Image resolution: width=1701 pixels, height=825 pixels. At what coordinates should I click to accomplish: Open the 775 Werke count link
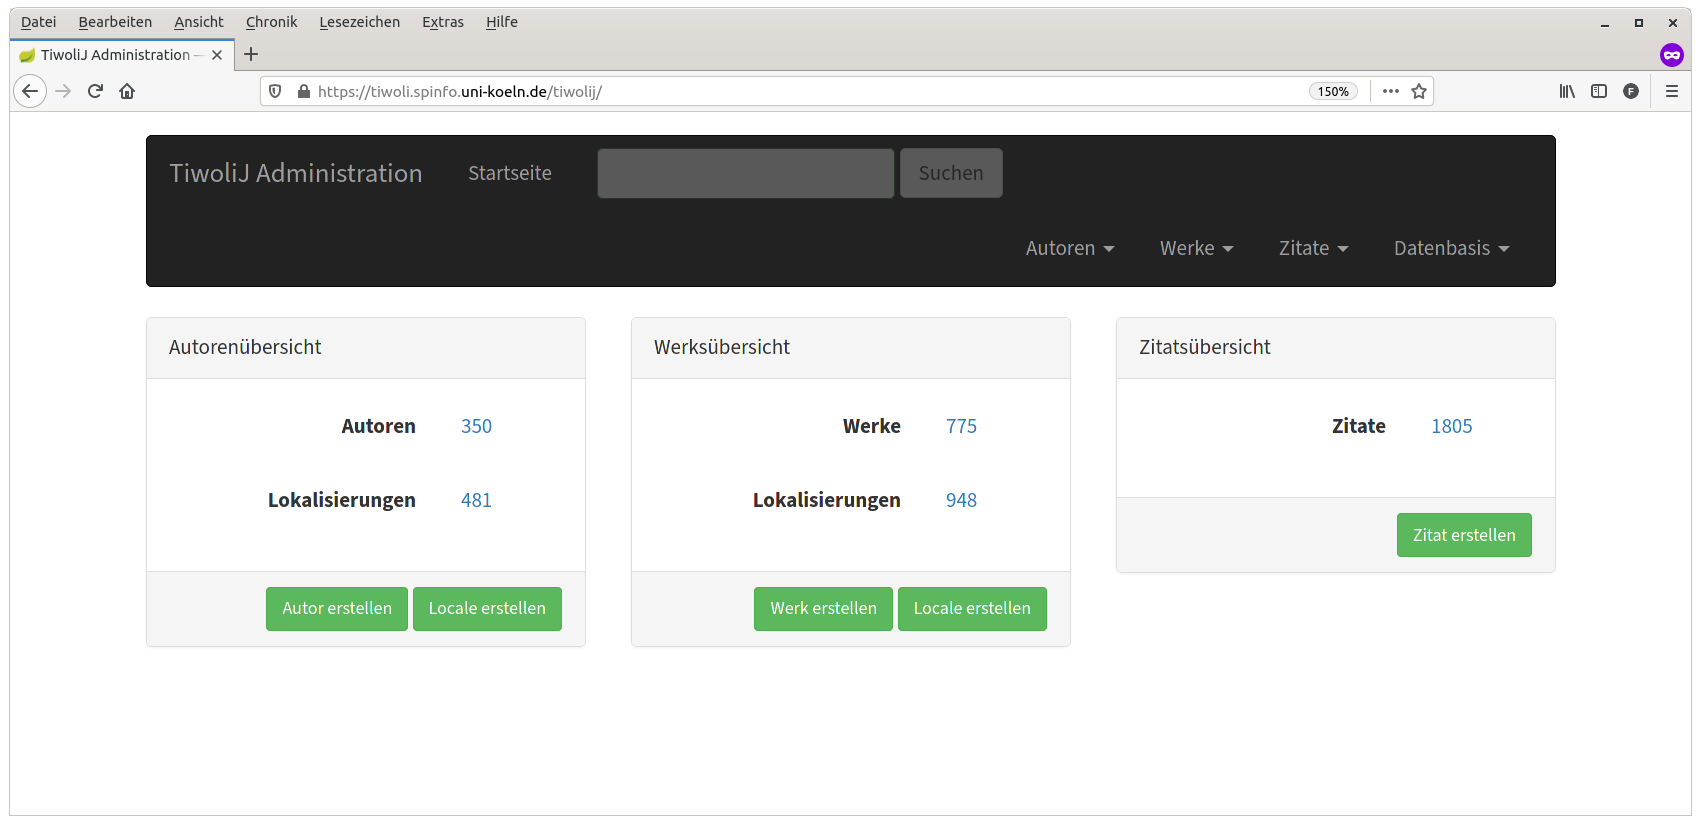click(961, 426)
